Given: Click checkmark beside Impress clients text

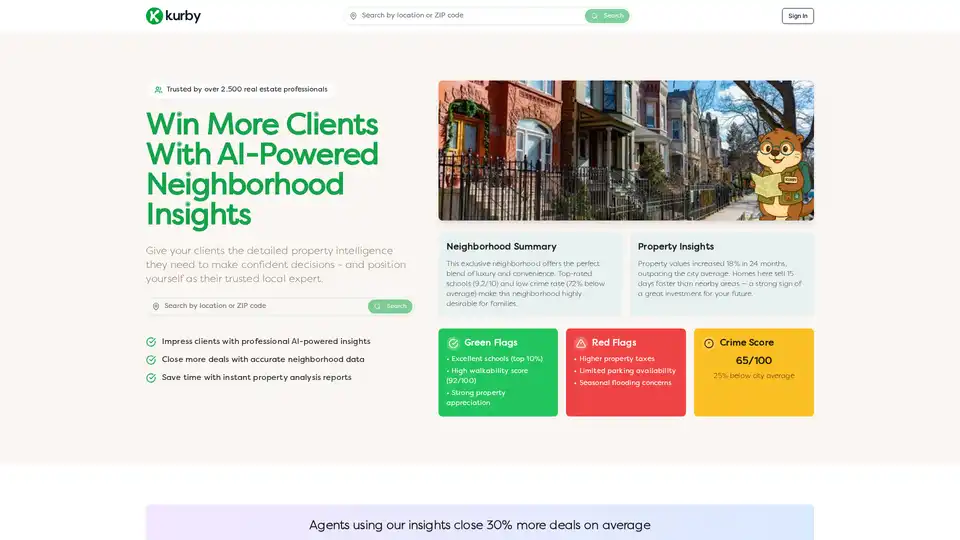Looking at the screenshot, I should point(151,342).
